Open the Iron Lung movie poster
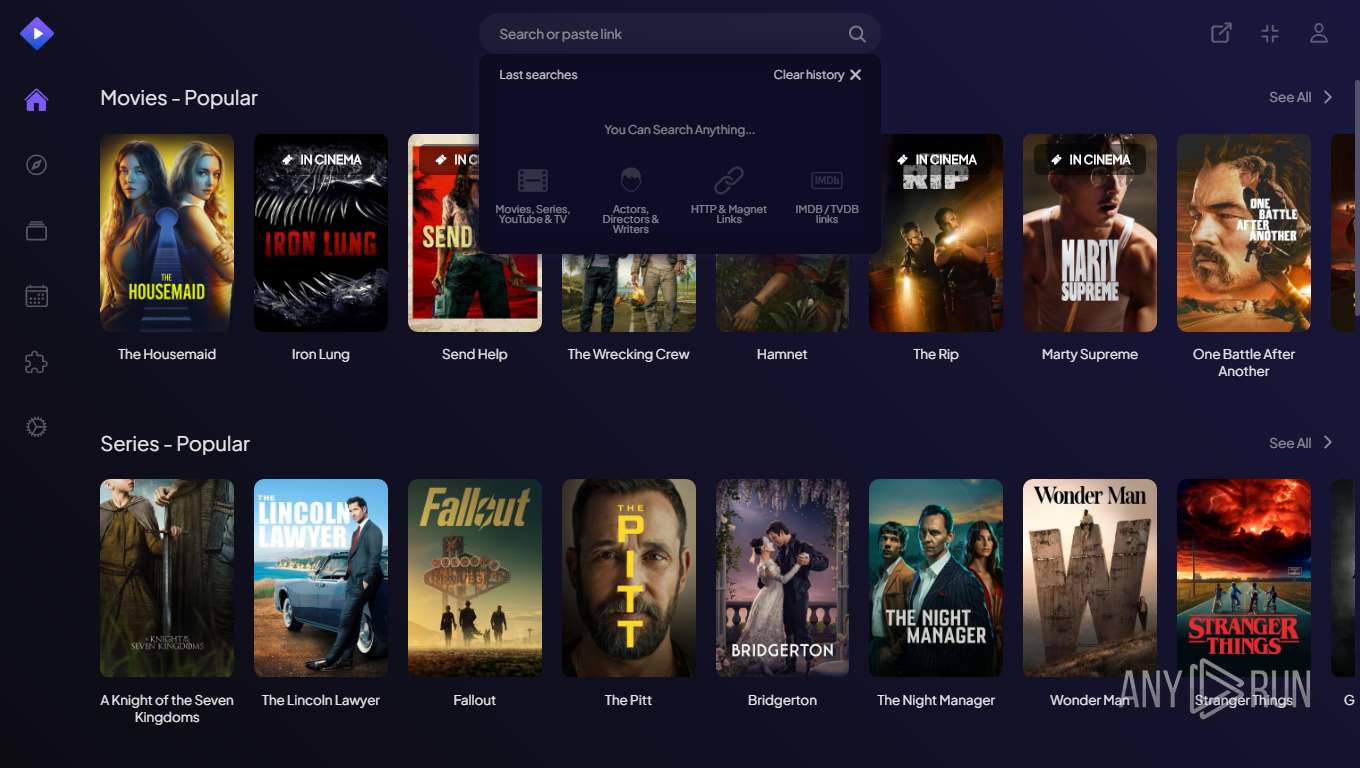The image size is (1360, 768). pos(321,233)
